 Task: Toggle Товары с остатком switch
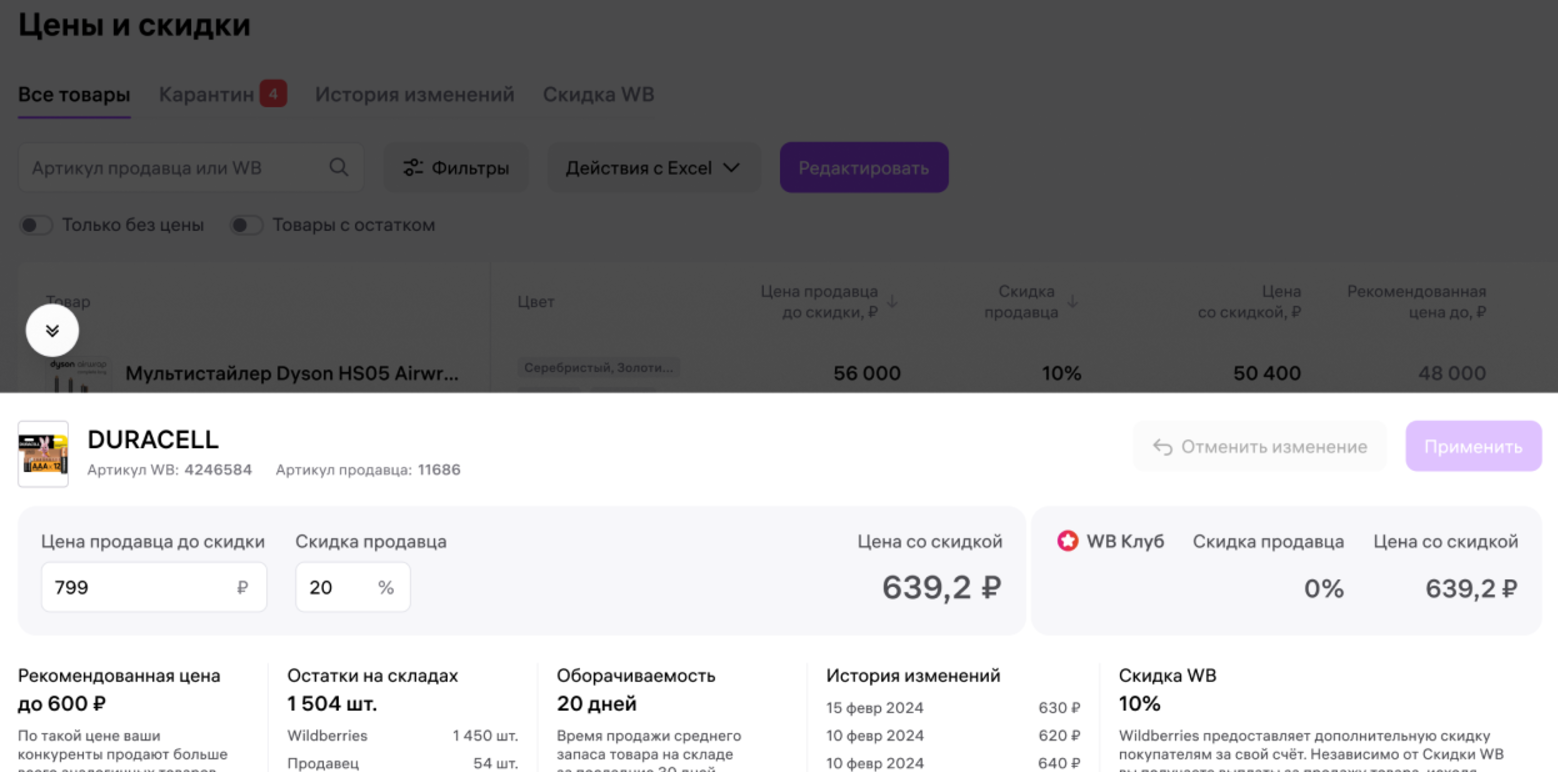point(246,225)
